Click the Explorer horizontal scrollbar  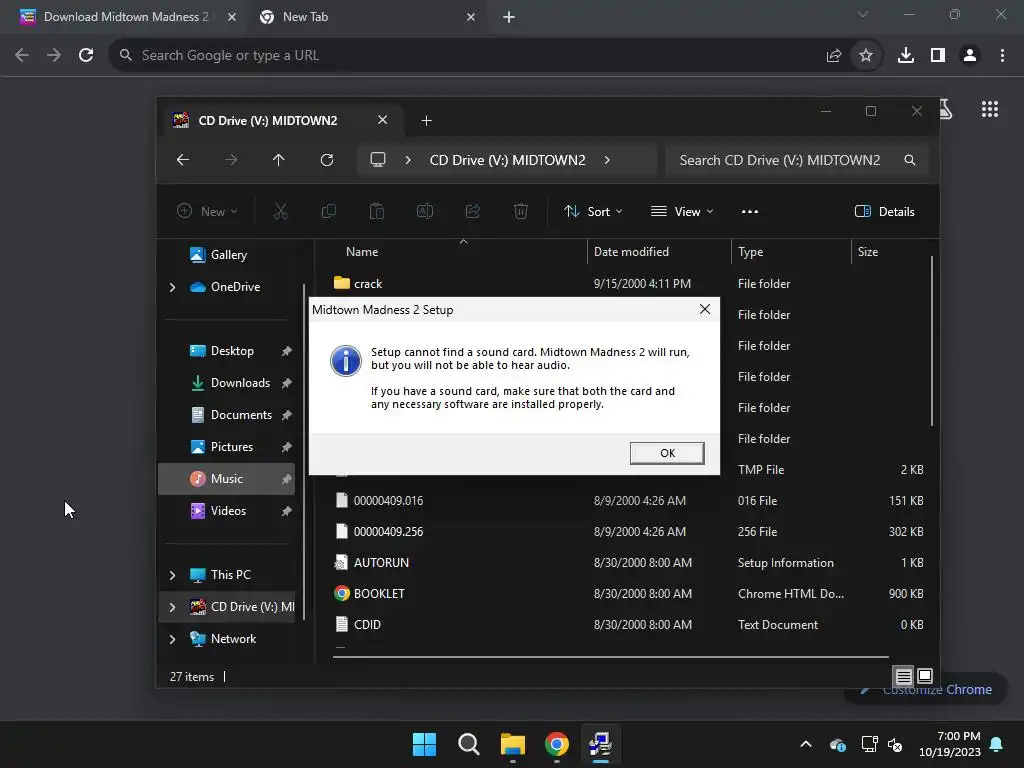611,656
